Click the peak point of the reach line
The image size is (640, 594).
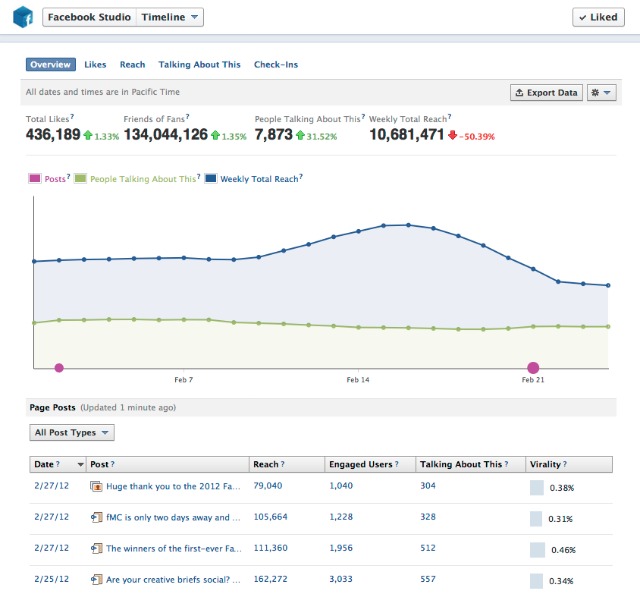tap(408, 225)
